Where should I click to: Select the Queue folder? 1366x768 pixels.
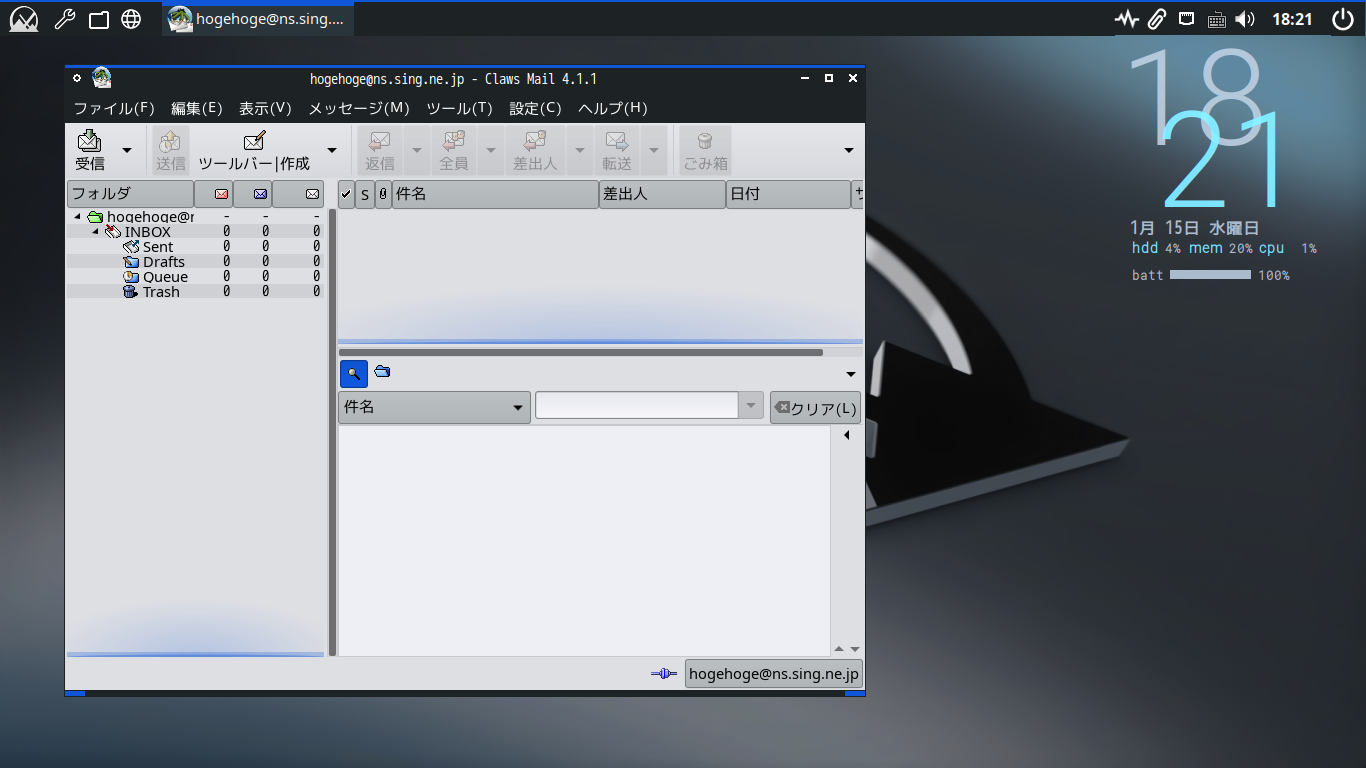click(x=165, y=277)
